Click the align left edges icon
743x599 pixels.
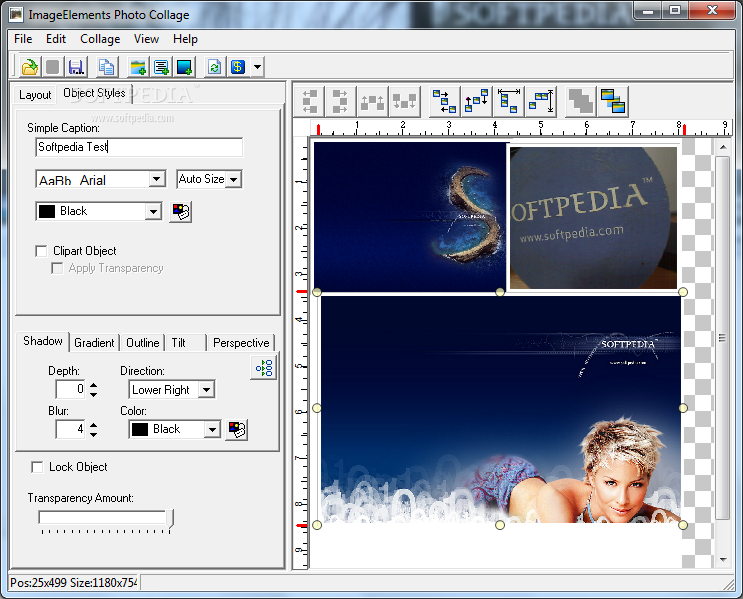(x=309, y=101)
